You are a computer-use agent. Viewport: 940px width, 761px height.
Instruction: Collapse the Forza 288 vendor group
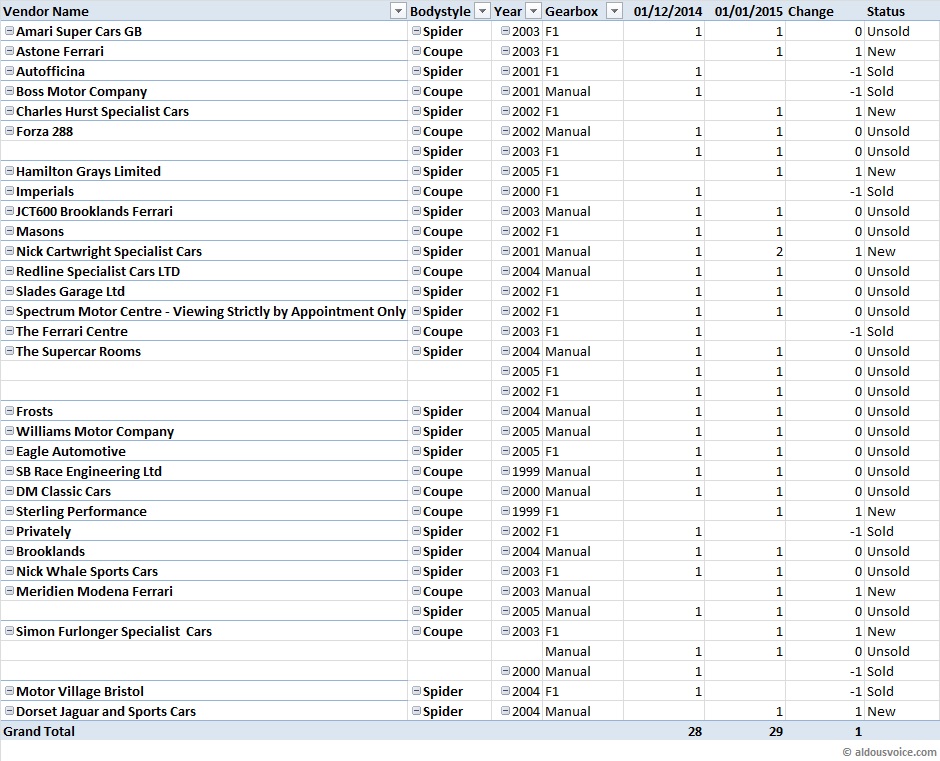(9, 131)
